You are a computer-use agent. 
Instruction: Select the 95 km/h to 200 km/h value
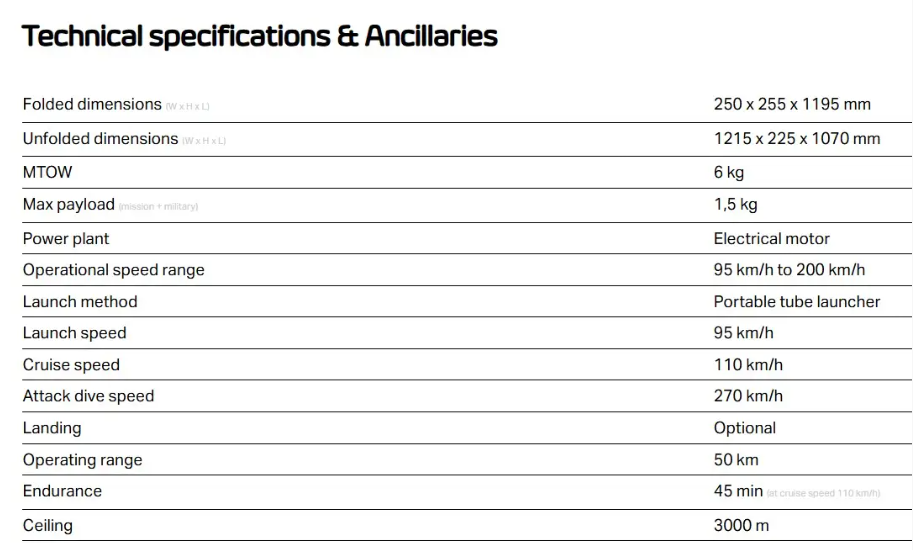tap(789, 269)
